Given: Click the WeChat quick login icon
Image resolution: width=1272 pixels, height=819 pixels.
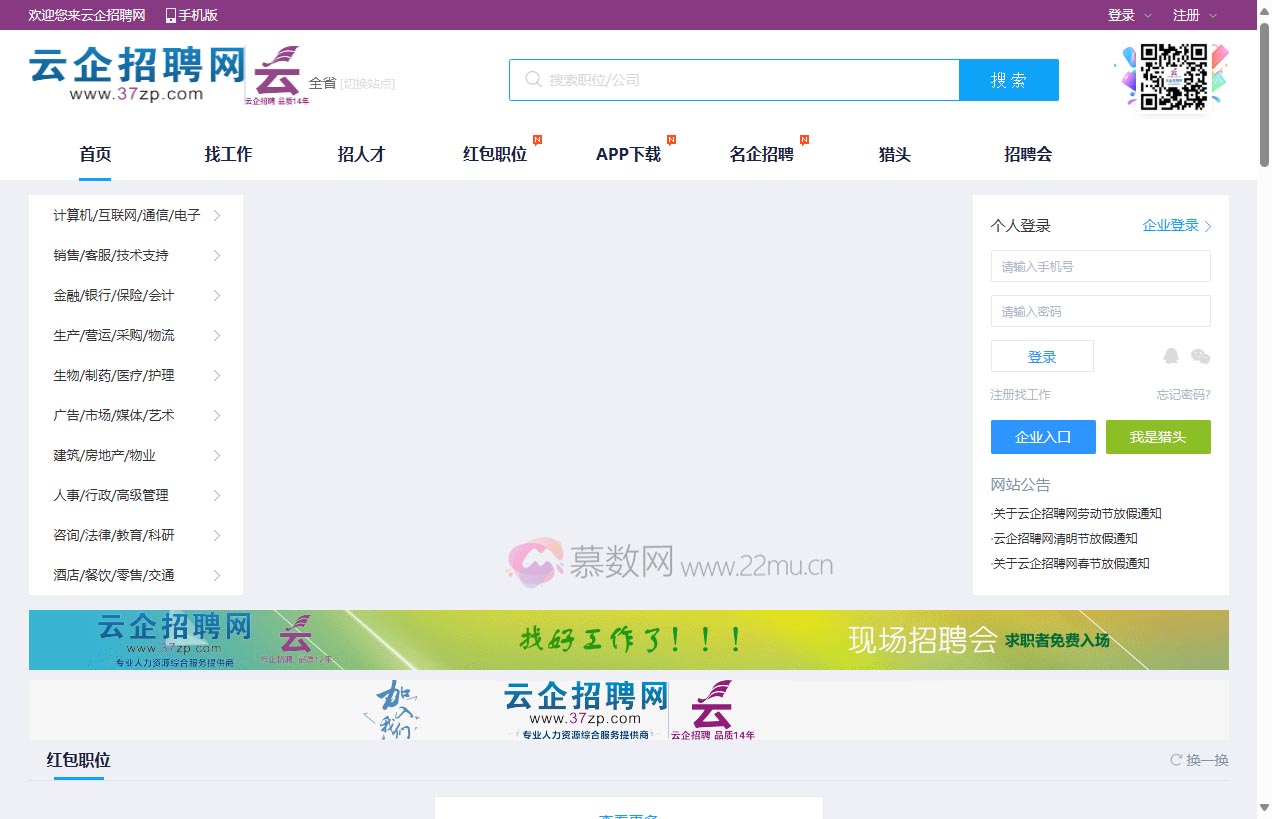Looking at the screenshot, I should pyautogui.click(x=1200, y=356).
